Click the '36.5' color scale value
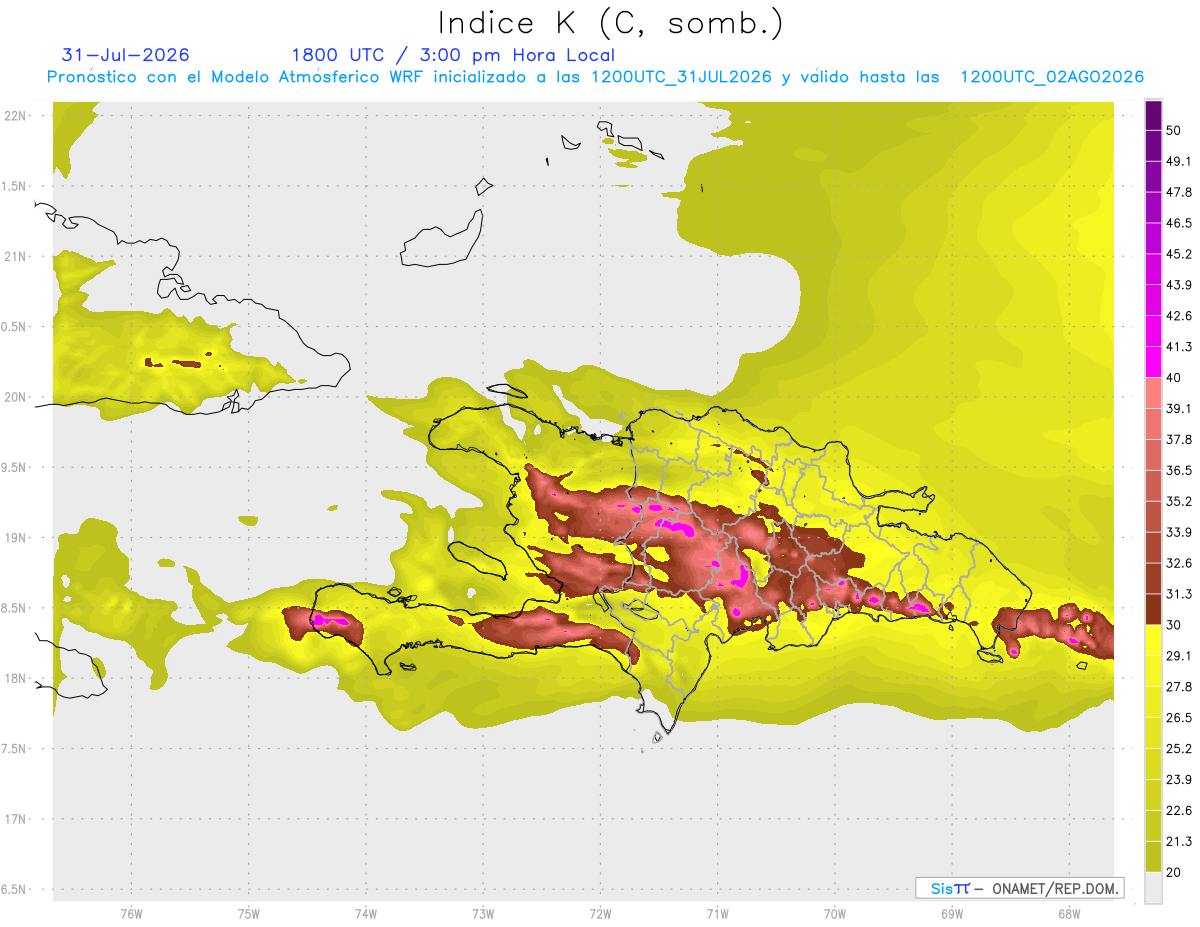Image resolution: width=1200 pixels, height=927 pixels. coord(1179,470)
